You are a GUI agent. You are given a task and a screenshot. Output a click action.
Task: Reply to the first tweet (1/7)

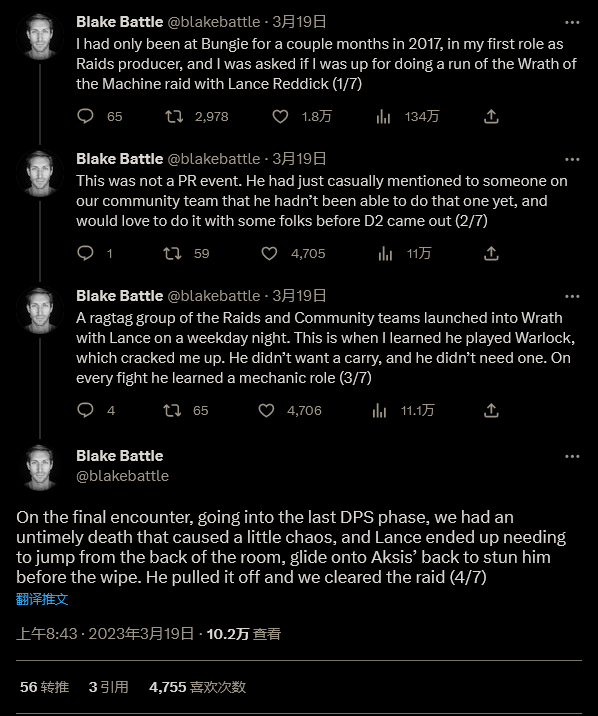pyautogui.click(x=85, y=116)
